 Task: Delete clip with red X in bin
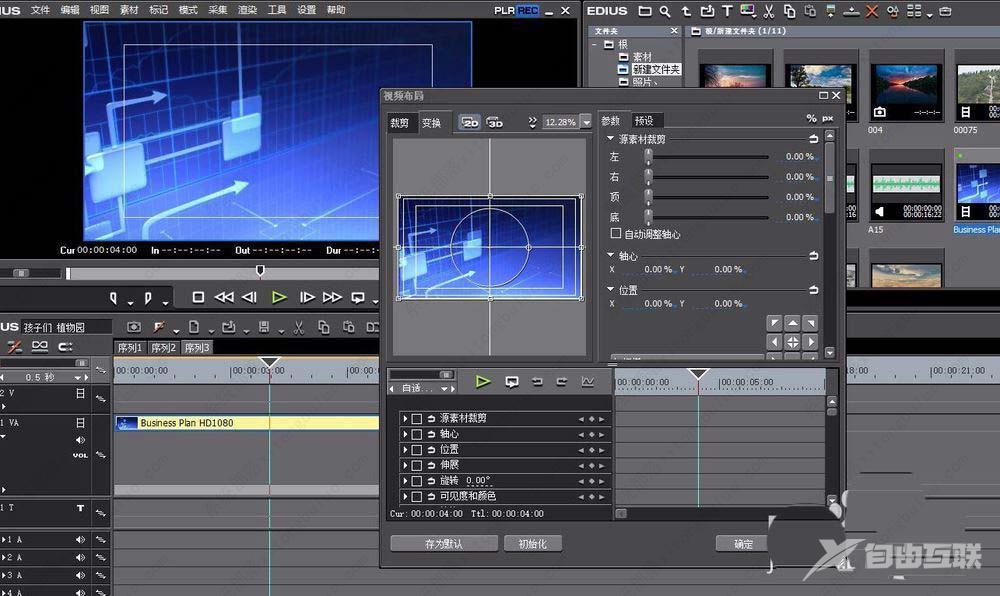click(x=872, y=11)
